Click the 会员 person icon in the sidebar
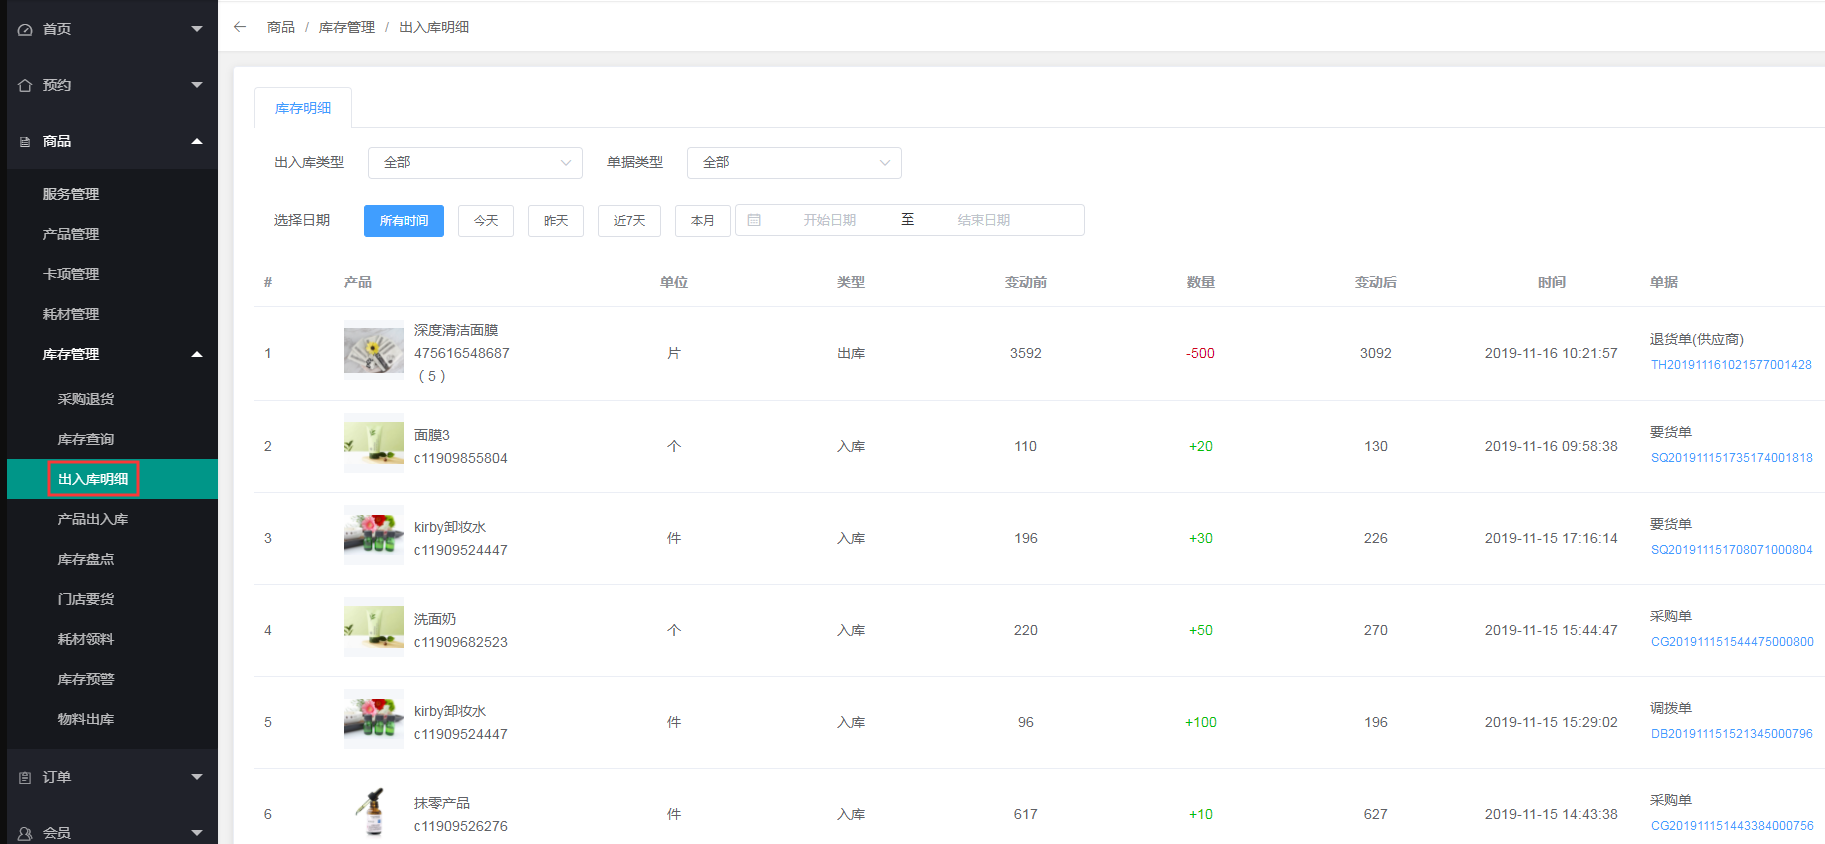Screen dimensions: 1825x844 coord(25,833)
